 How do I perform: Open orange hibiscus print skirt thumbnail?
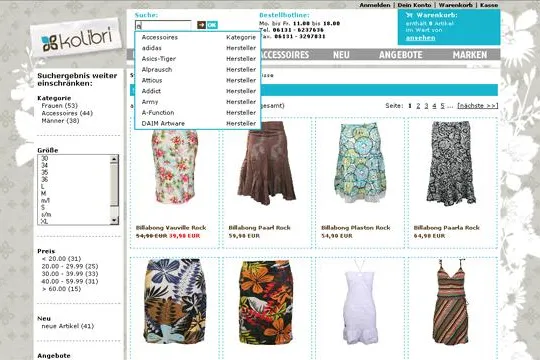pyautogui.click(x=267, y=302)
